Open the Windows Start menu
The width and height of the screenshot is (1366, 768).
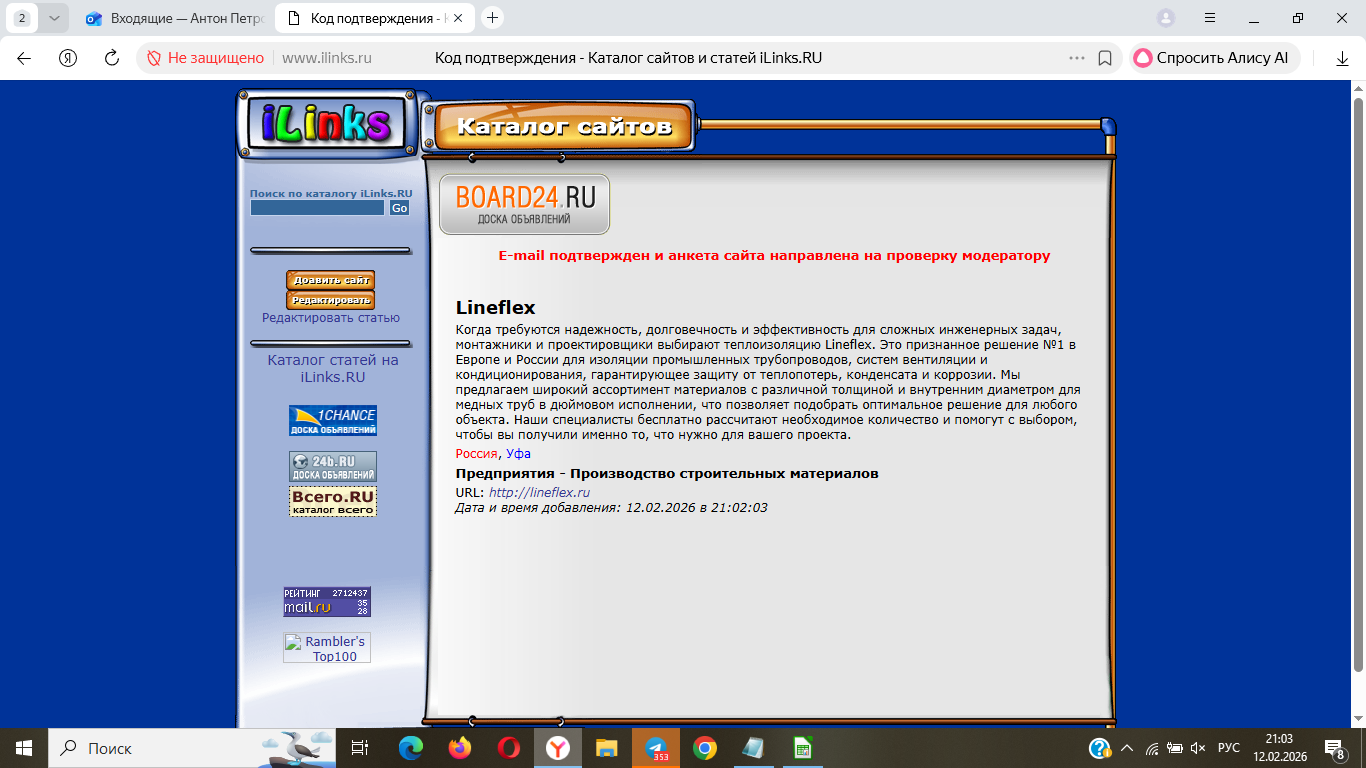coord(24,748)
